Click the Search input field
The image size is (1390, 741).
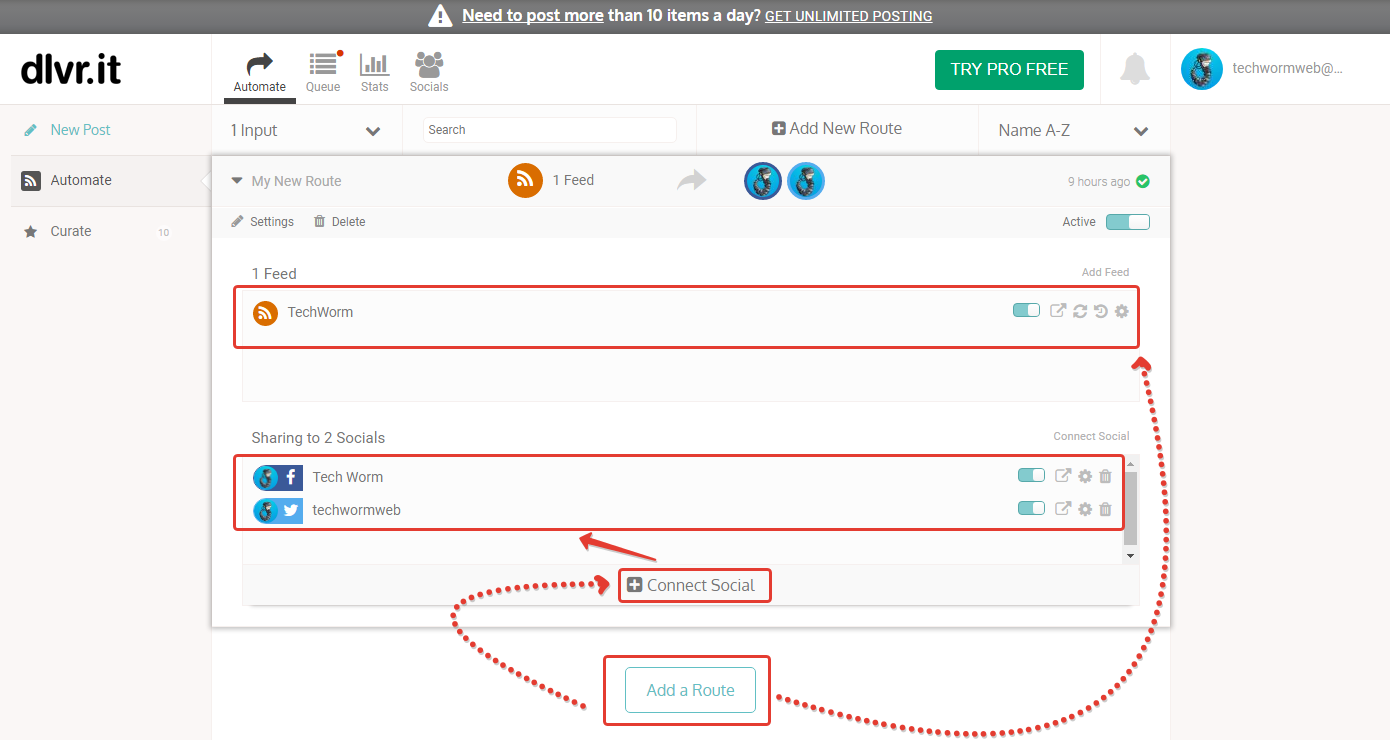549,130
